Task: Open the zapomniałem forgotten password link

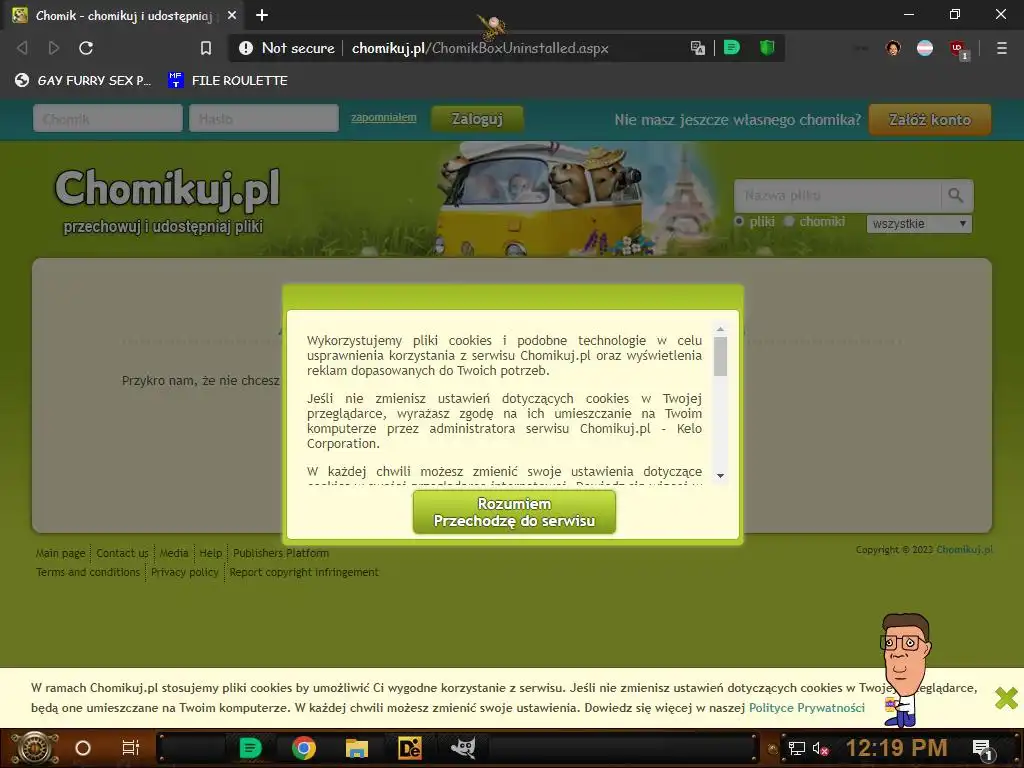Action: pos(383,118)
